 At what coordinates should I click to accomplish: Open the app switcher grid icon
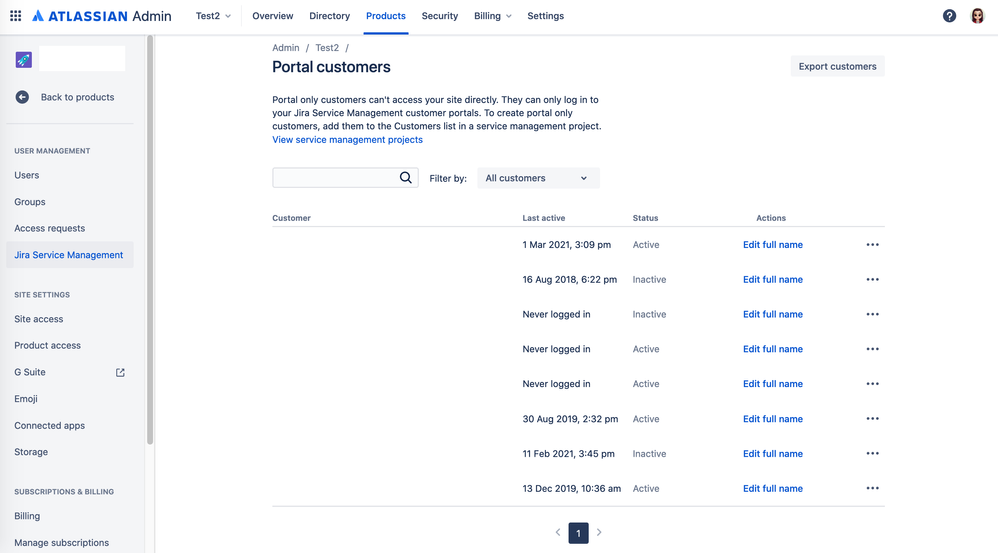(x=16, y=16)
